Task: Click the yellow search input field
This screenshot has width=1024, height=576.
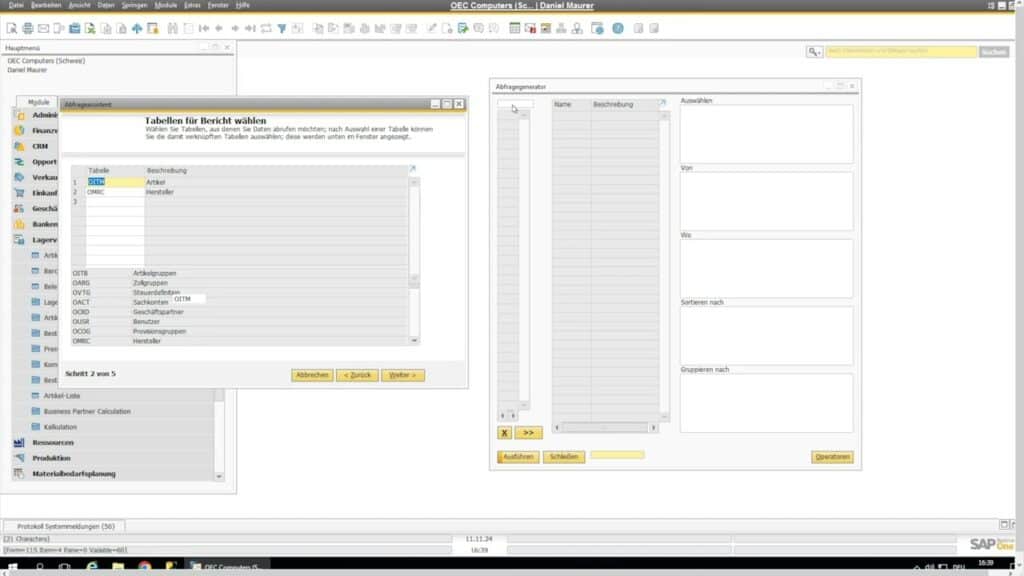Action: (901, 51)
